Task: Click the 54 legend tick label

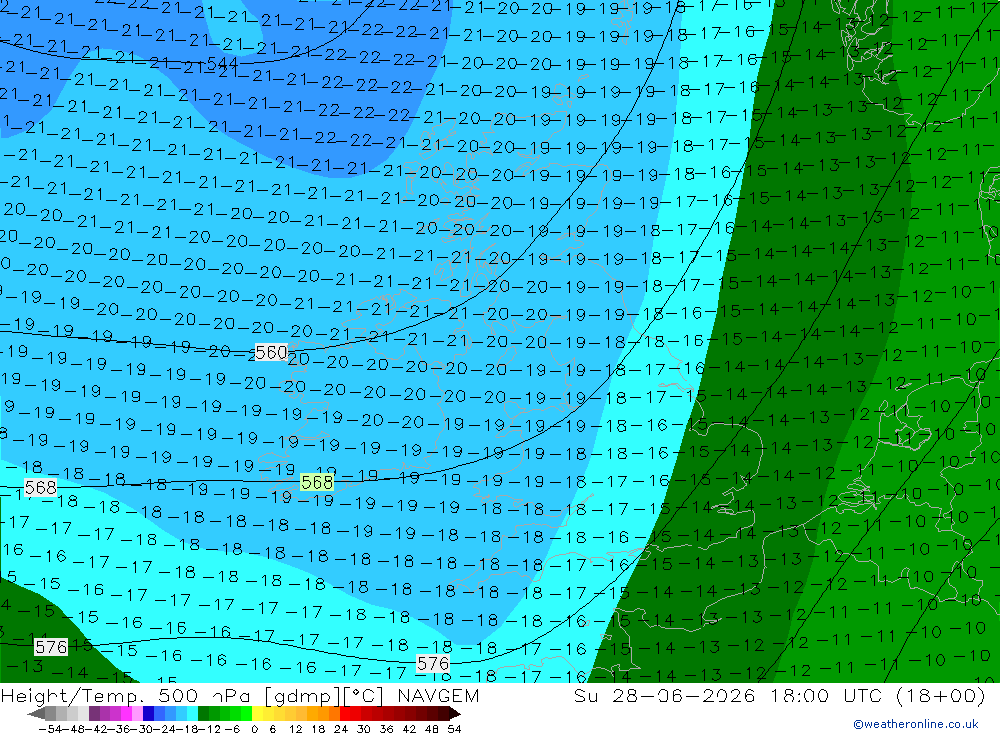Action: (454, 729)
